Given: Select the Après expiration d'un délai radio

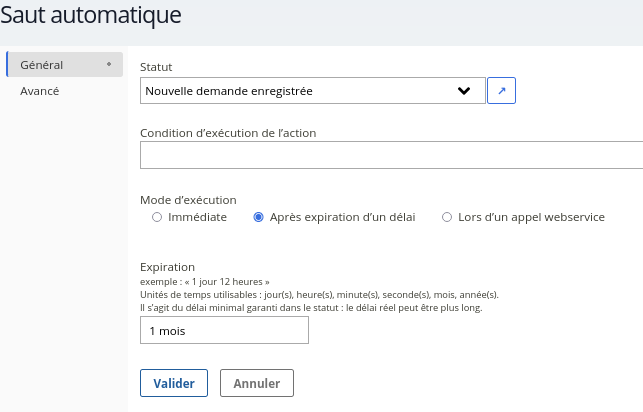Looking at the screenshot, I should pos(258,217).
